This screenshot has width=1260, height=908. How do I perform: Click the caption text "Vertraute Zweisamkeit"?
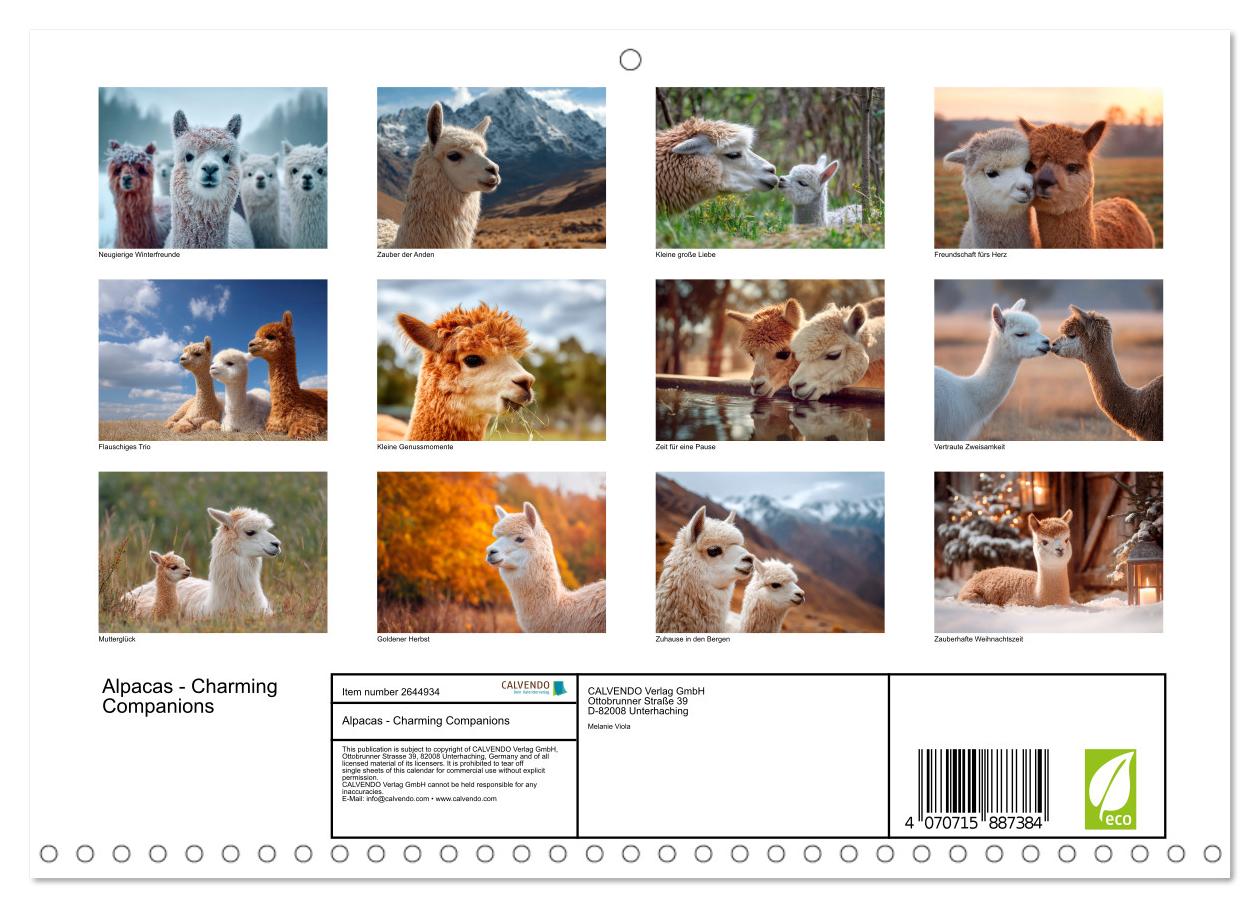pyautogui.click(x=970, y=447)
